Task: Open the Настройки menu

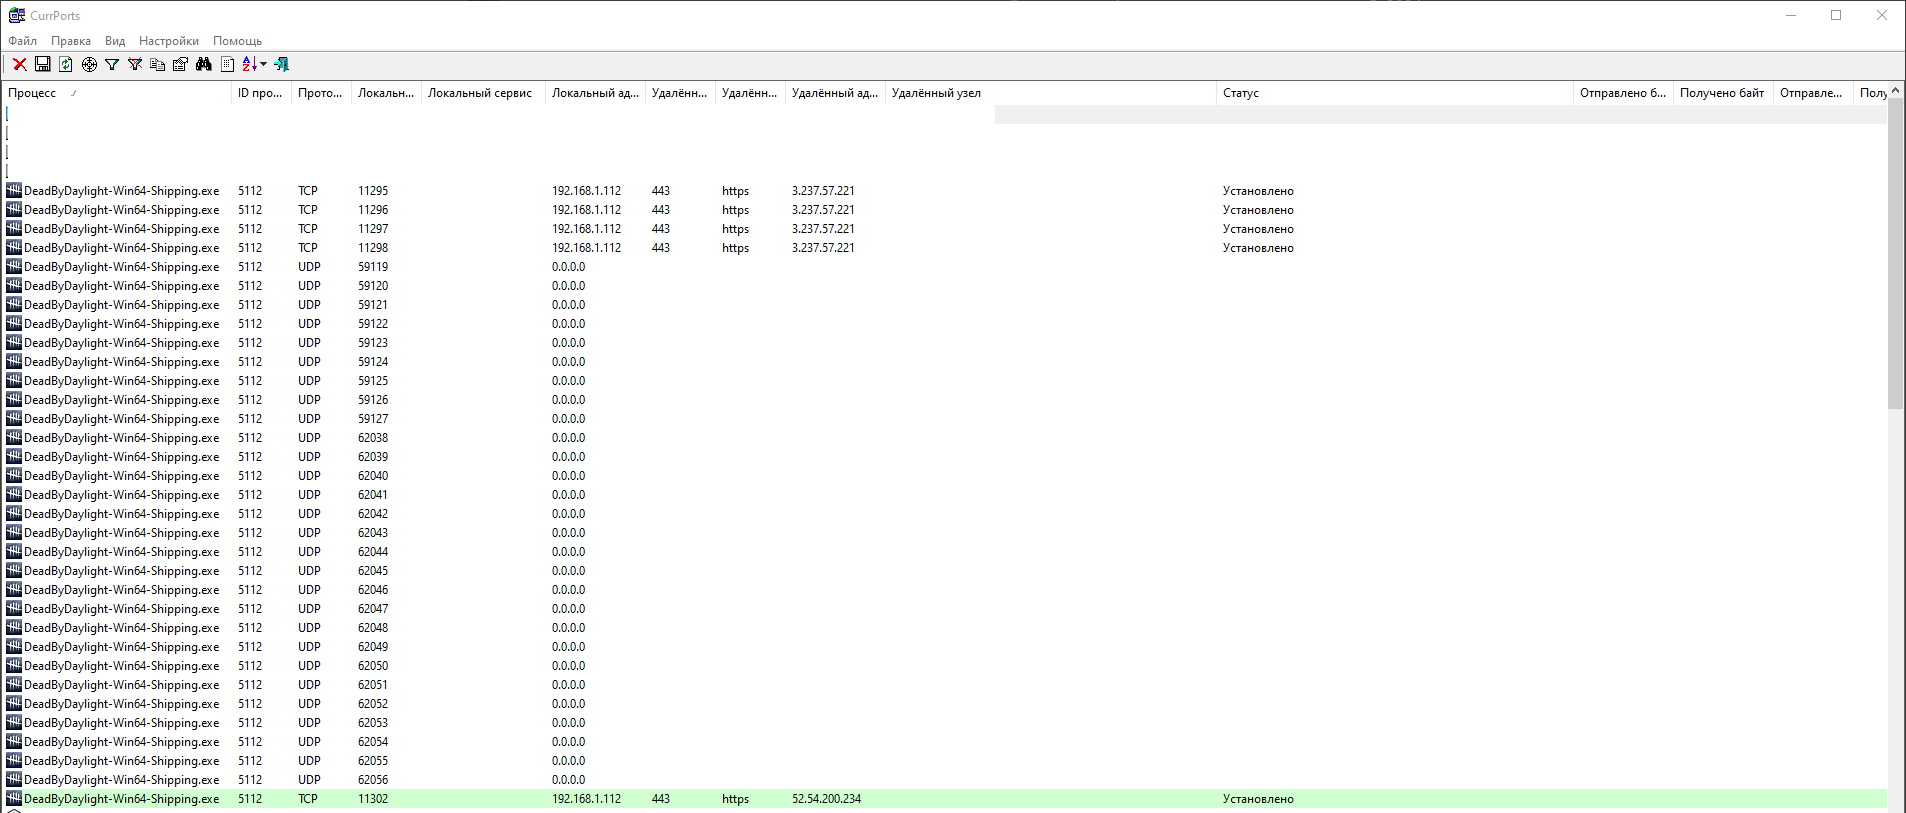Action: tap(169, 41)
